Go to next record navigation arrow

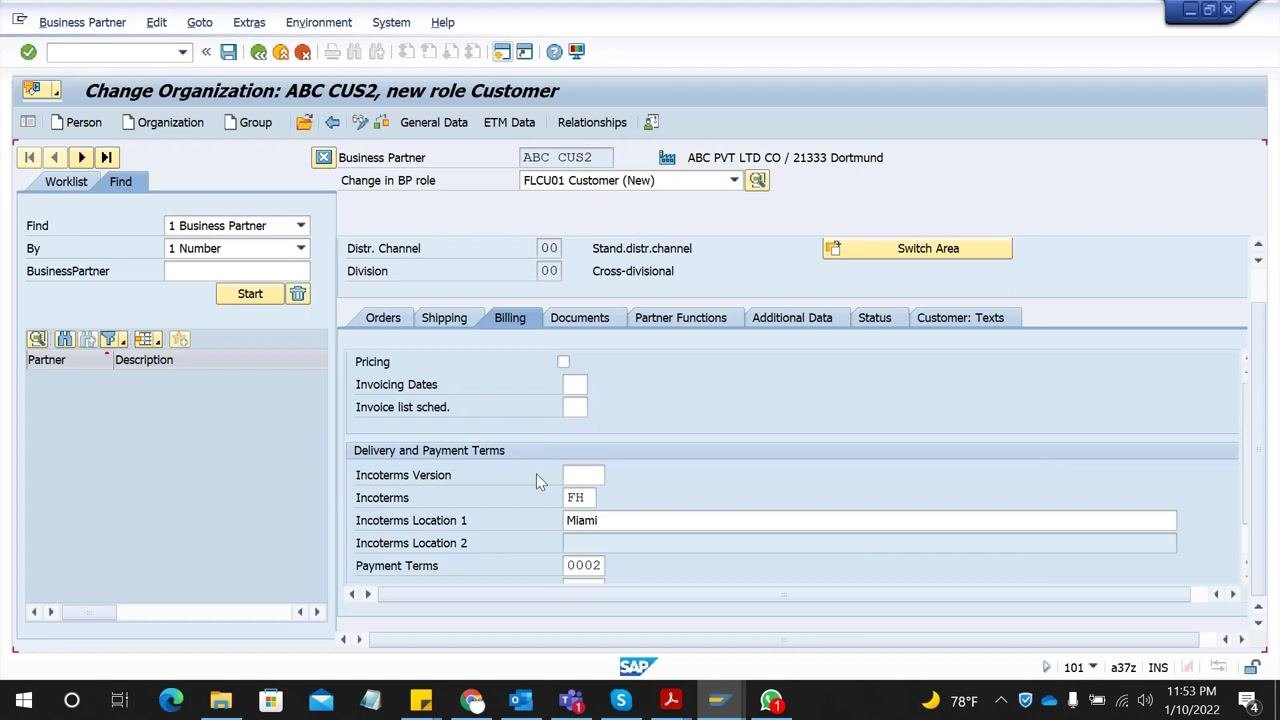pyautogui.click(x=81, y=157)
